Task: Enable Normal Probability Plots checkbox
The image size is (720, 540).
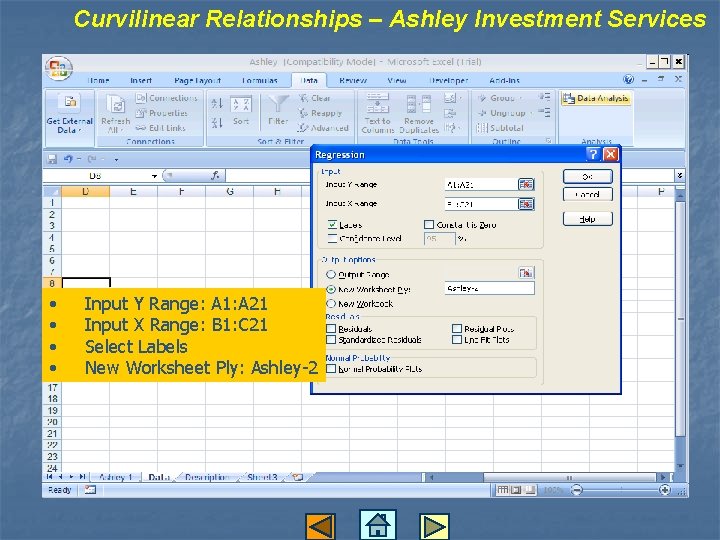Action: point(331,369)
